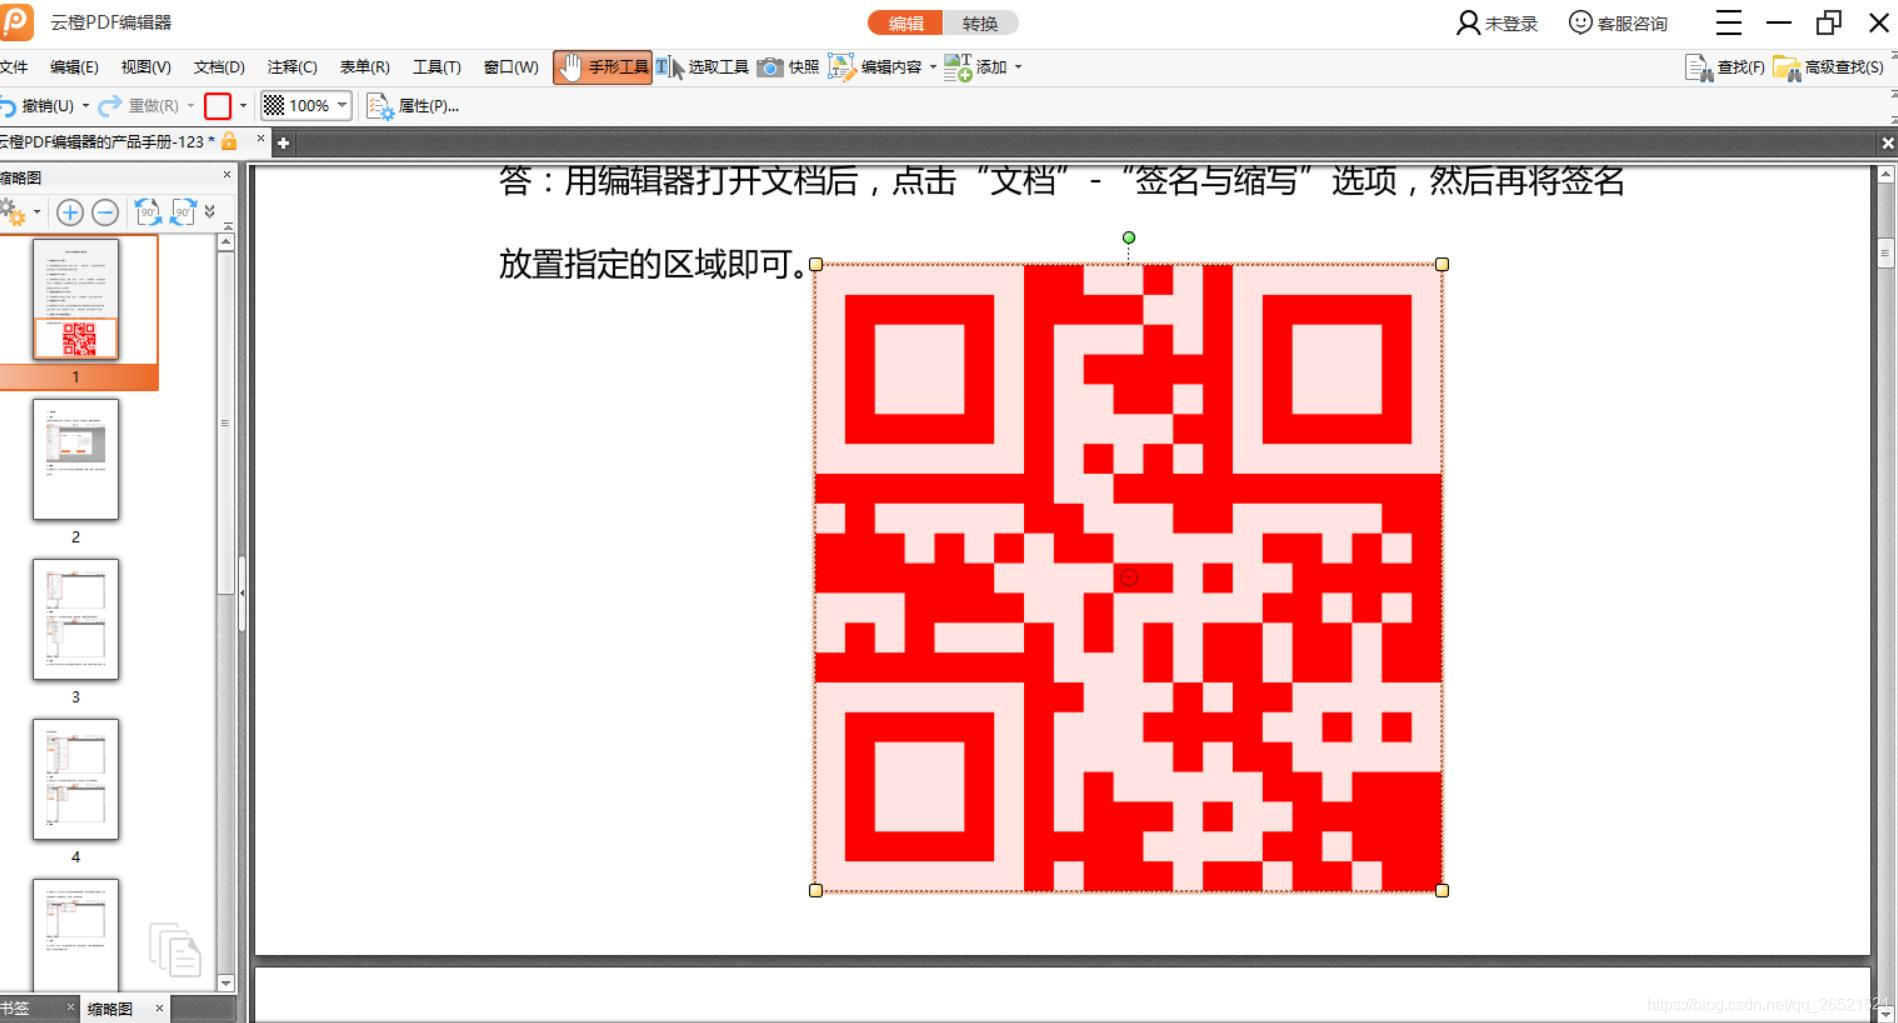Expand the 编辑内容 dropdown arrow
The image size is (1898, 1023).
(x=933, y=67)
